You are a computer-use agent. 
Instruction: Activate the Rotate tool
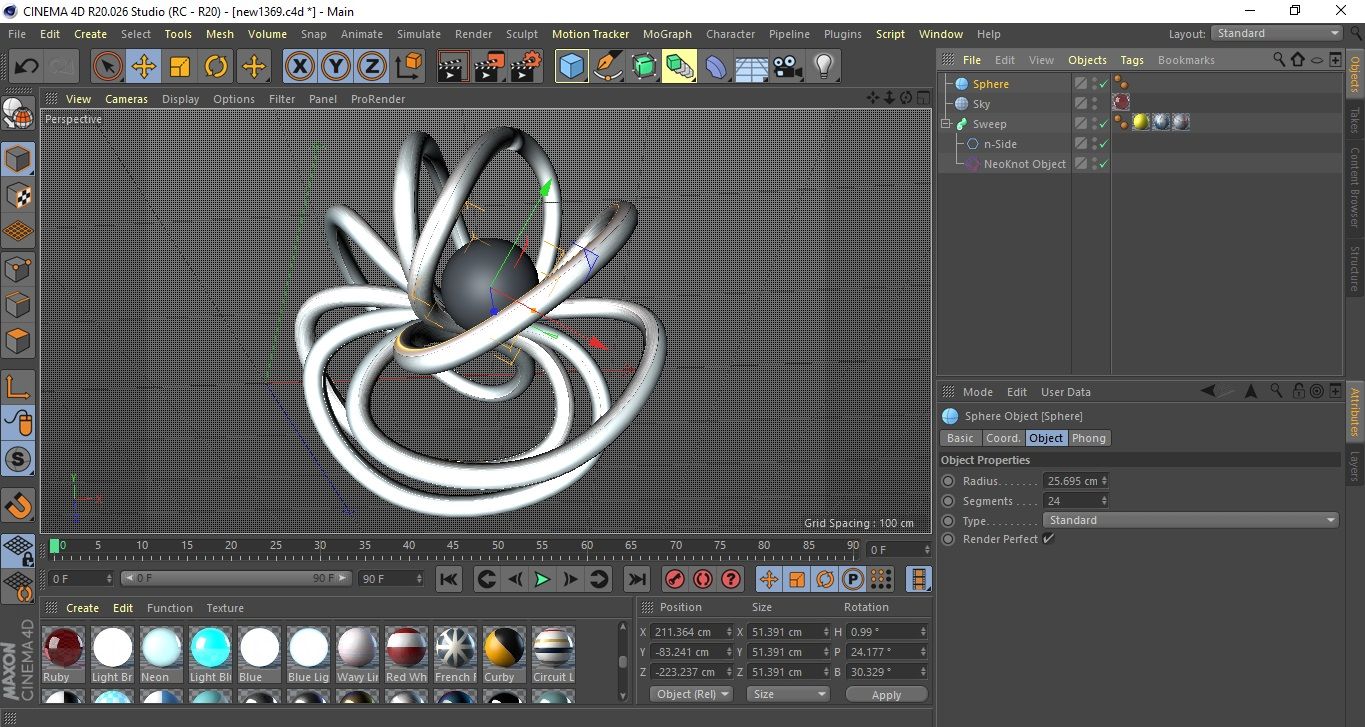(216, 67)
